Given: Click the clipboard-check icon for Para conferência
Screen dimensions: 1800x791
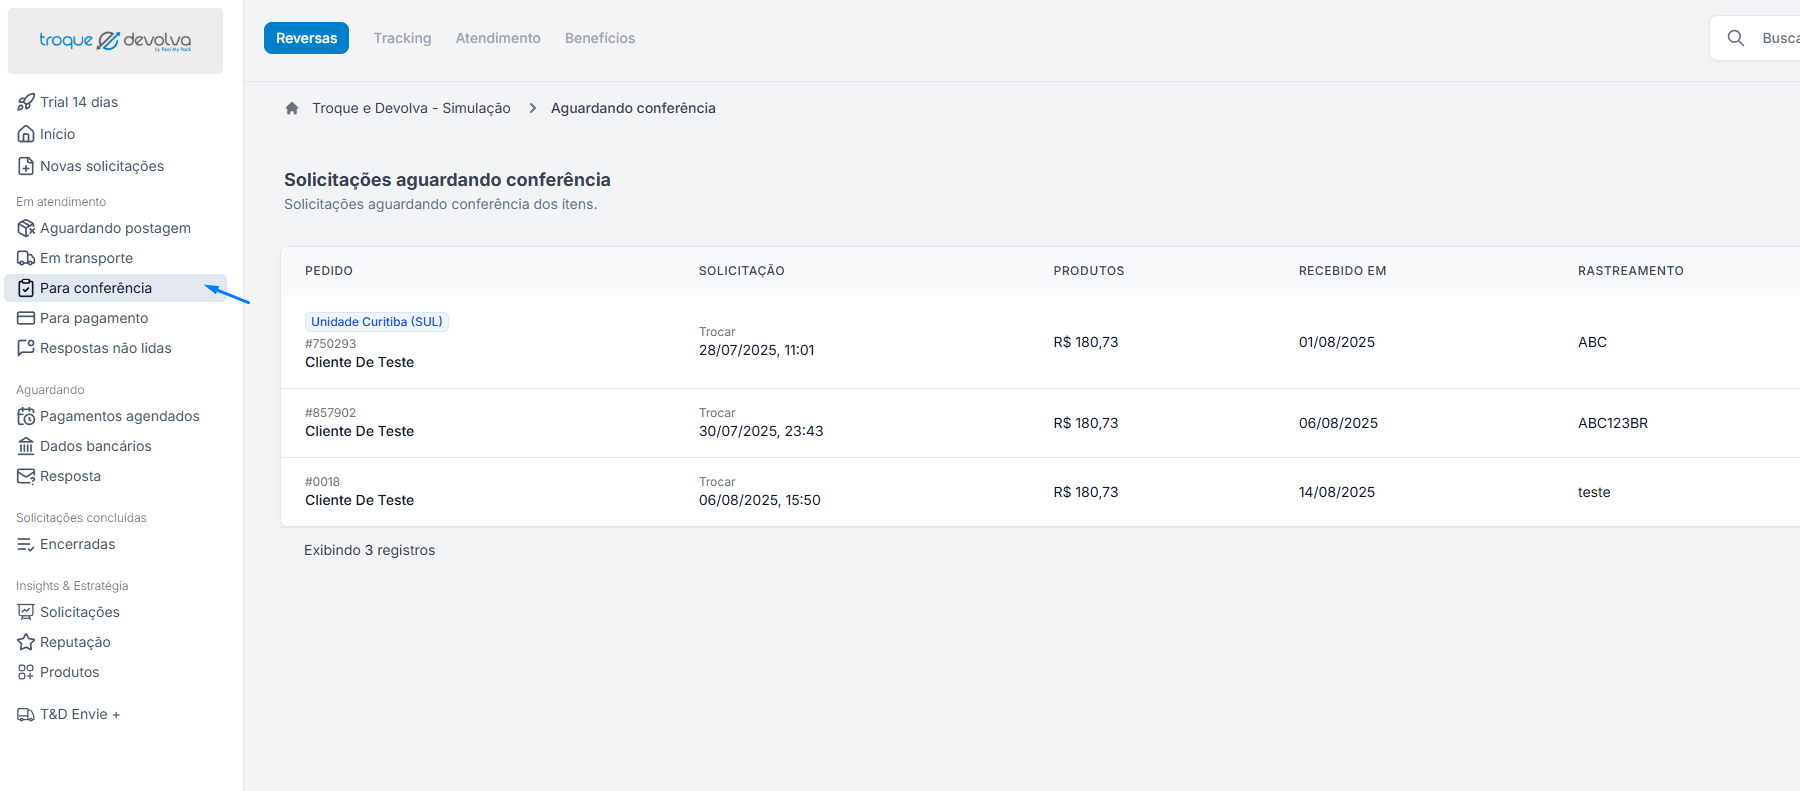Looking at the screenshot, I should coord(26,288).
